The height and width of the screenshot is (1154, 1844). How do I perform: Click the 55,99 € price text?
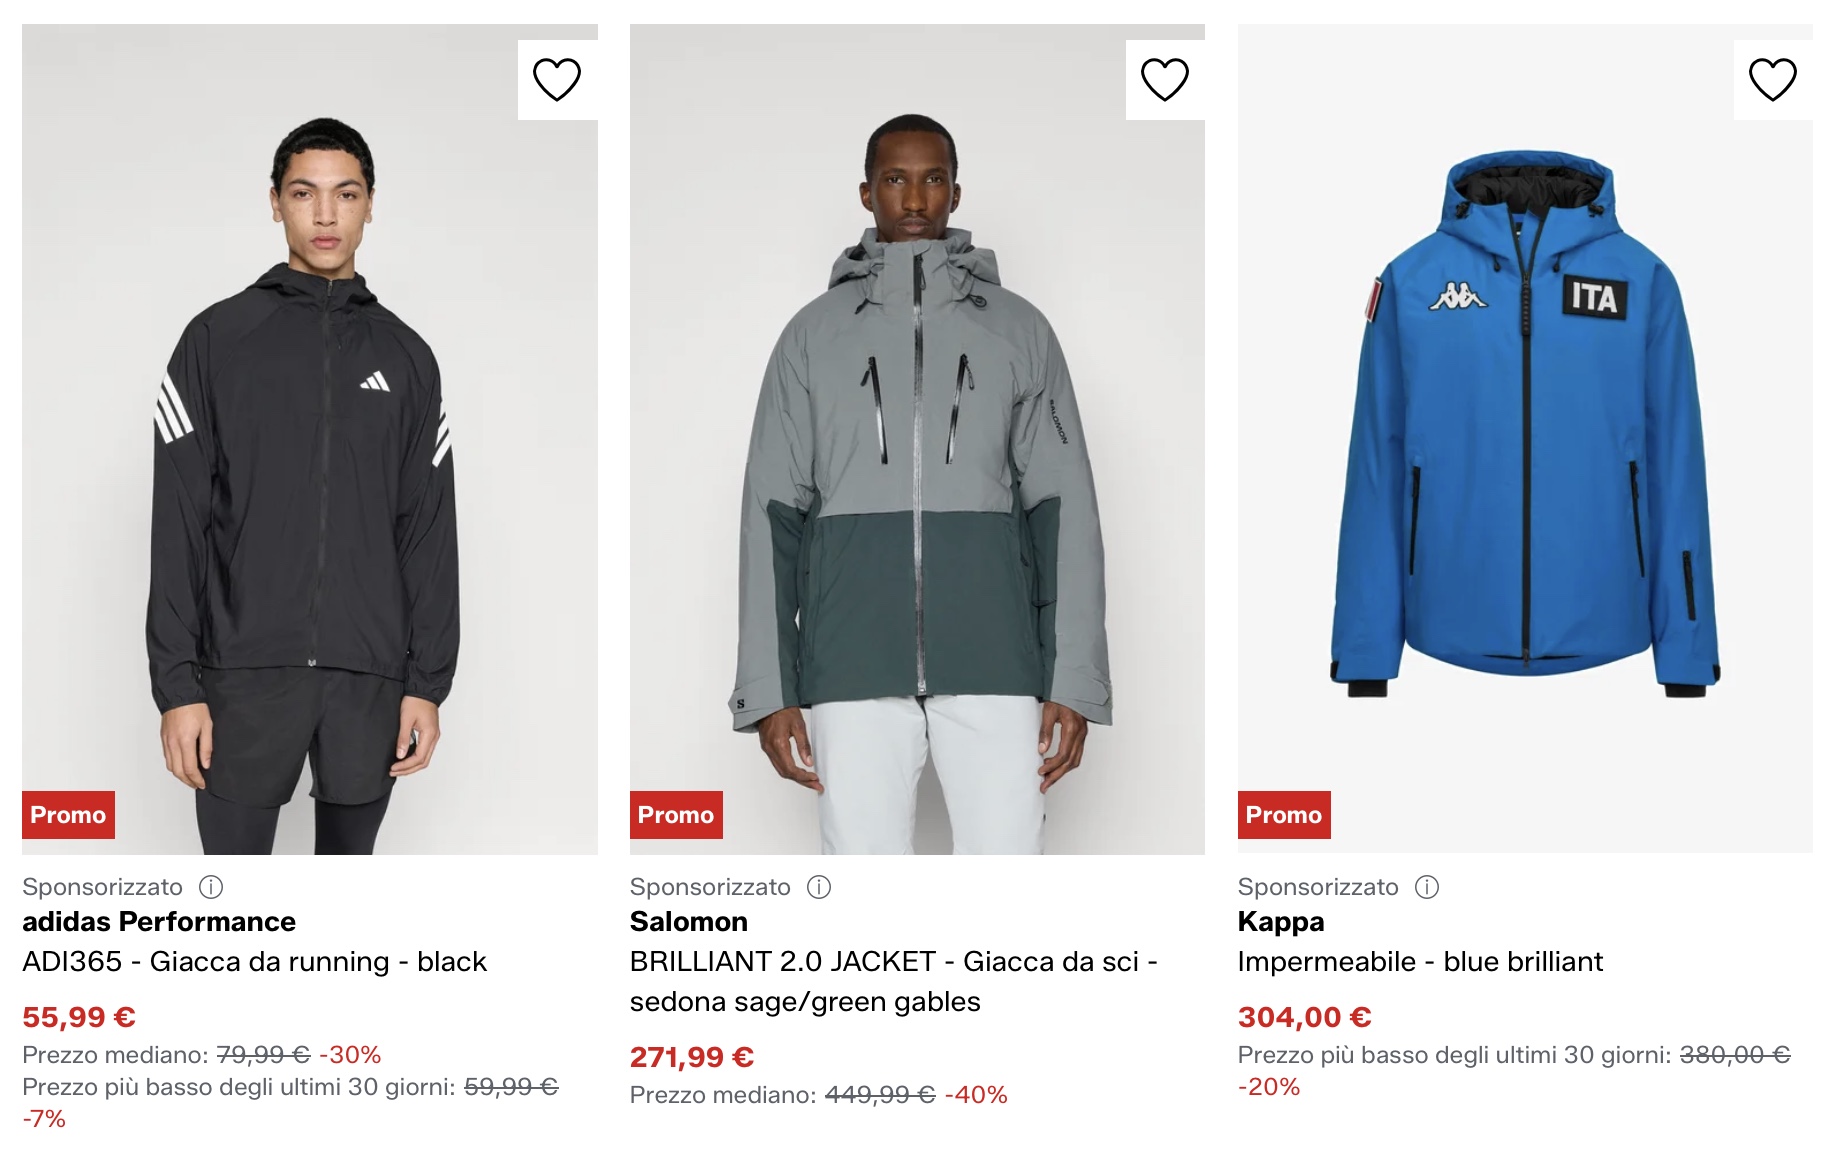(x=75, y=1016)
